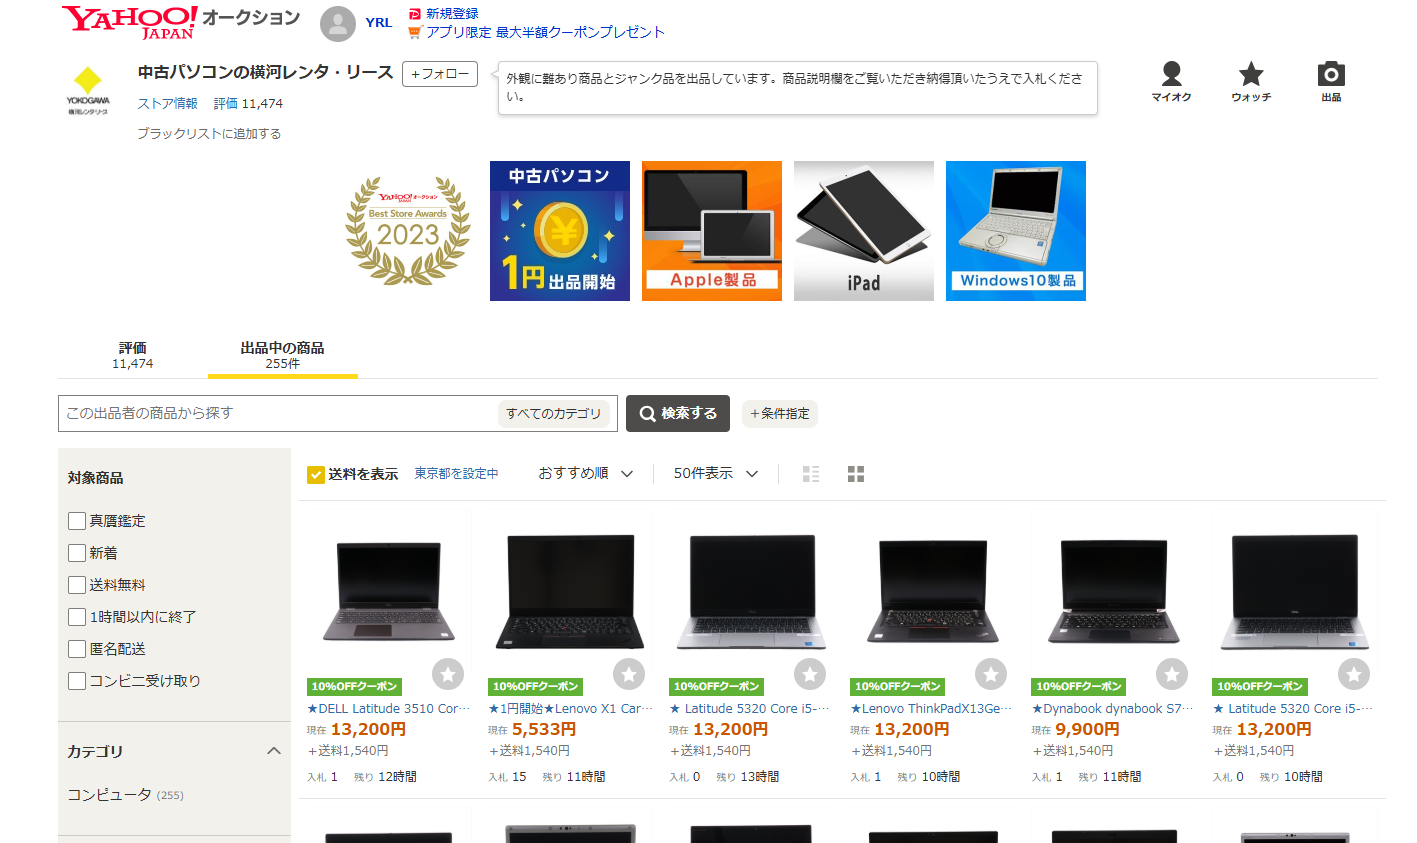Open the Best Store Awards 2023 badge
This screenshot has width=1417, height=843.
[x=408, y=231]
